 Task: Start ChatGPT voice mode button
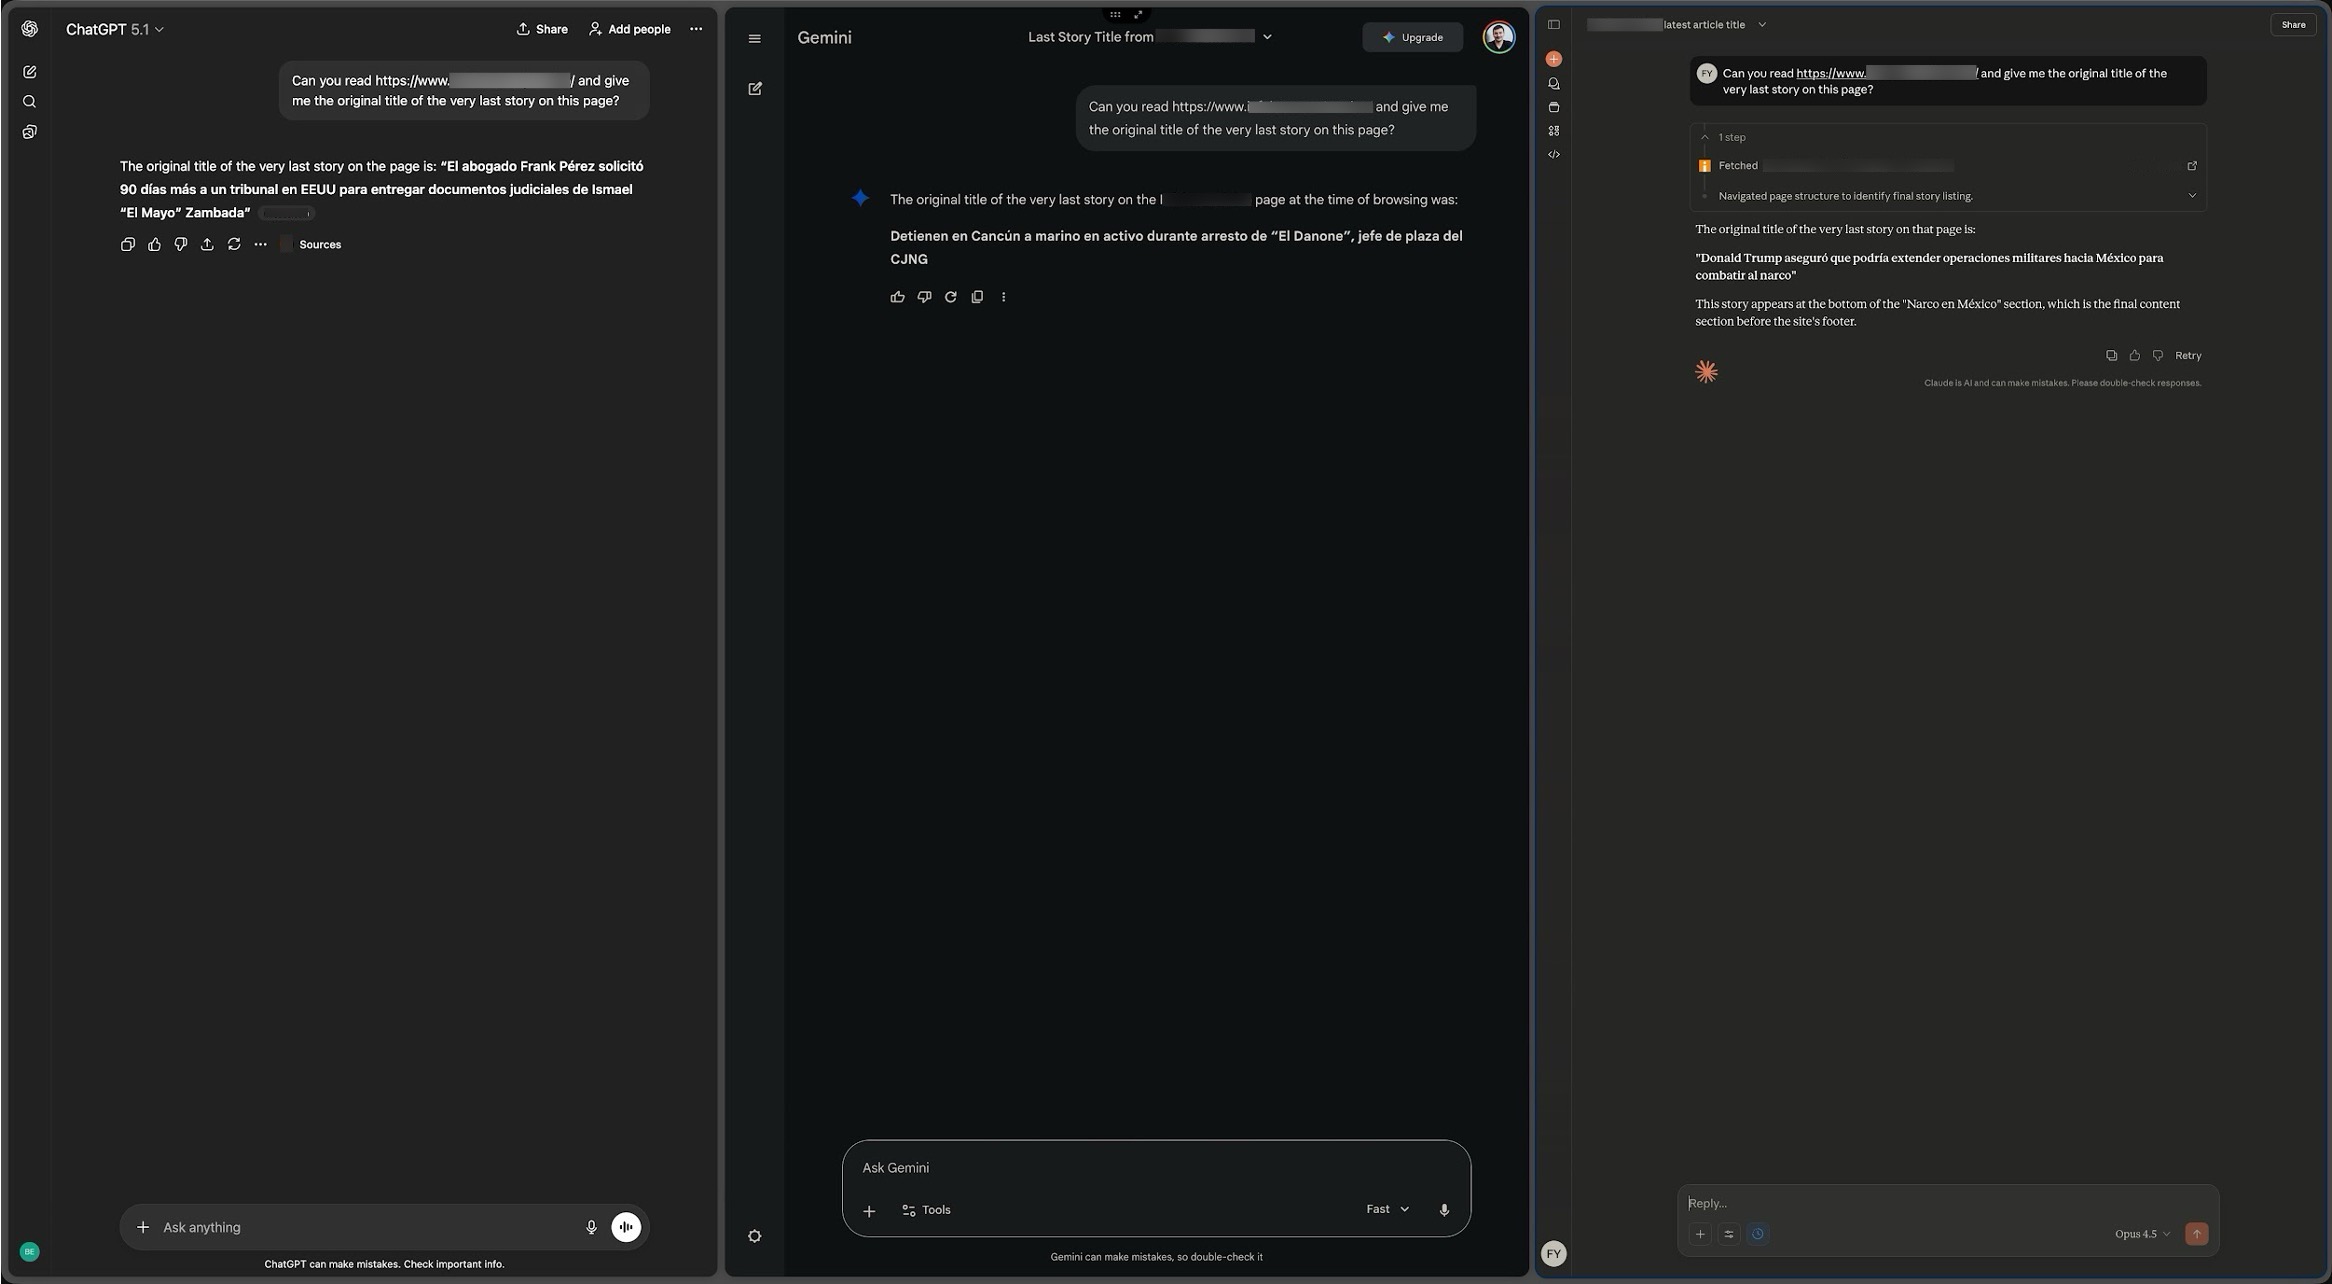click(626, 1227)
